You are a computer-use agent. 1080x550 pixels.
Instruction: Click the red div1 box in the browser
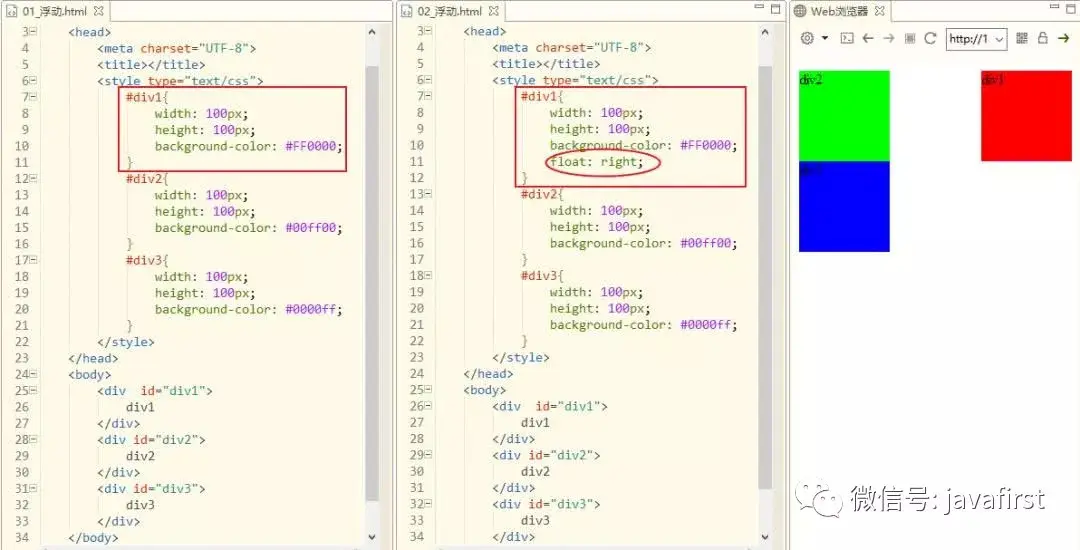pos(1026,116)
